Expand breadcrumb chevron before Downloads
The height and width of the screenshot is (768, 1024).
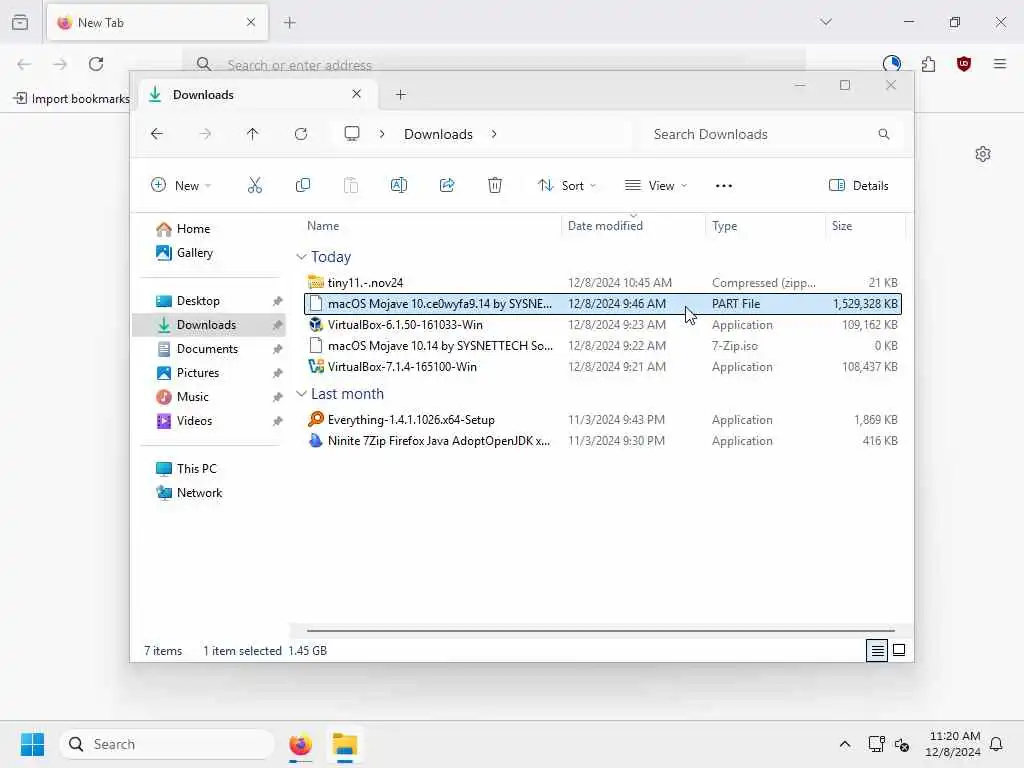tap(382, 134)
